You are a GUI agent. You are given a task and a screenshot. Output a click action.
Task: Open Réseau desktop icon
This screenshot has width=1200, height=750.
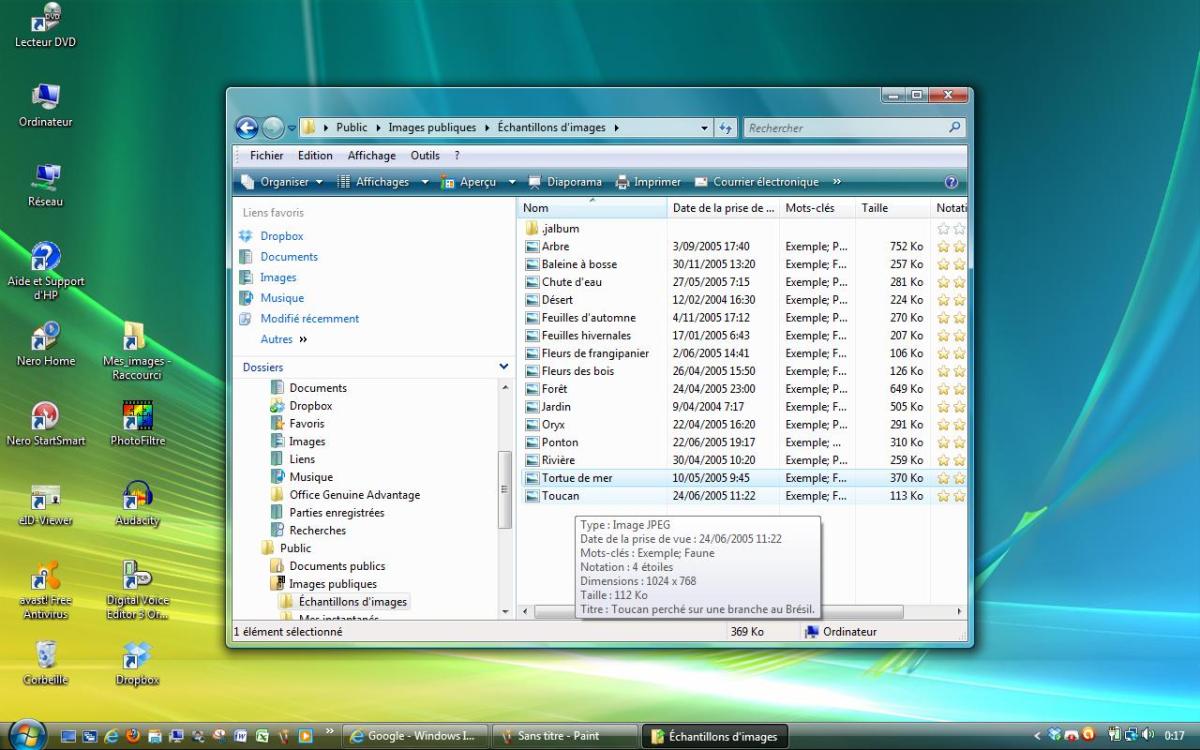45,185
